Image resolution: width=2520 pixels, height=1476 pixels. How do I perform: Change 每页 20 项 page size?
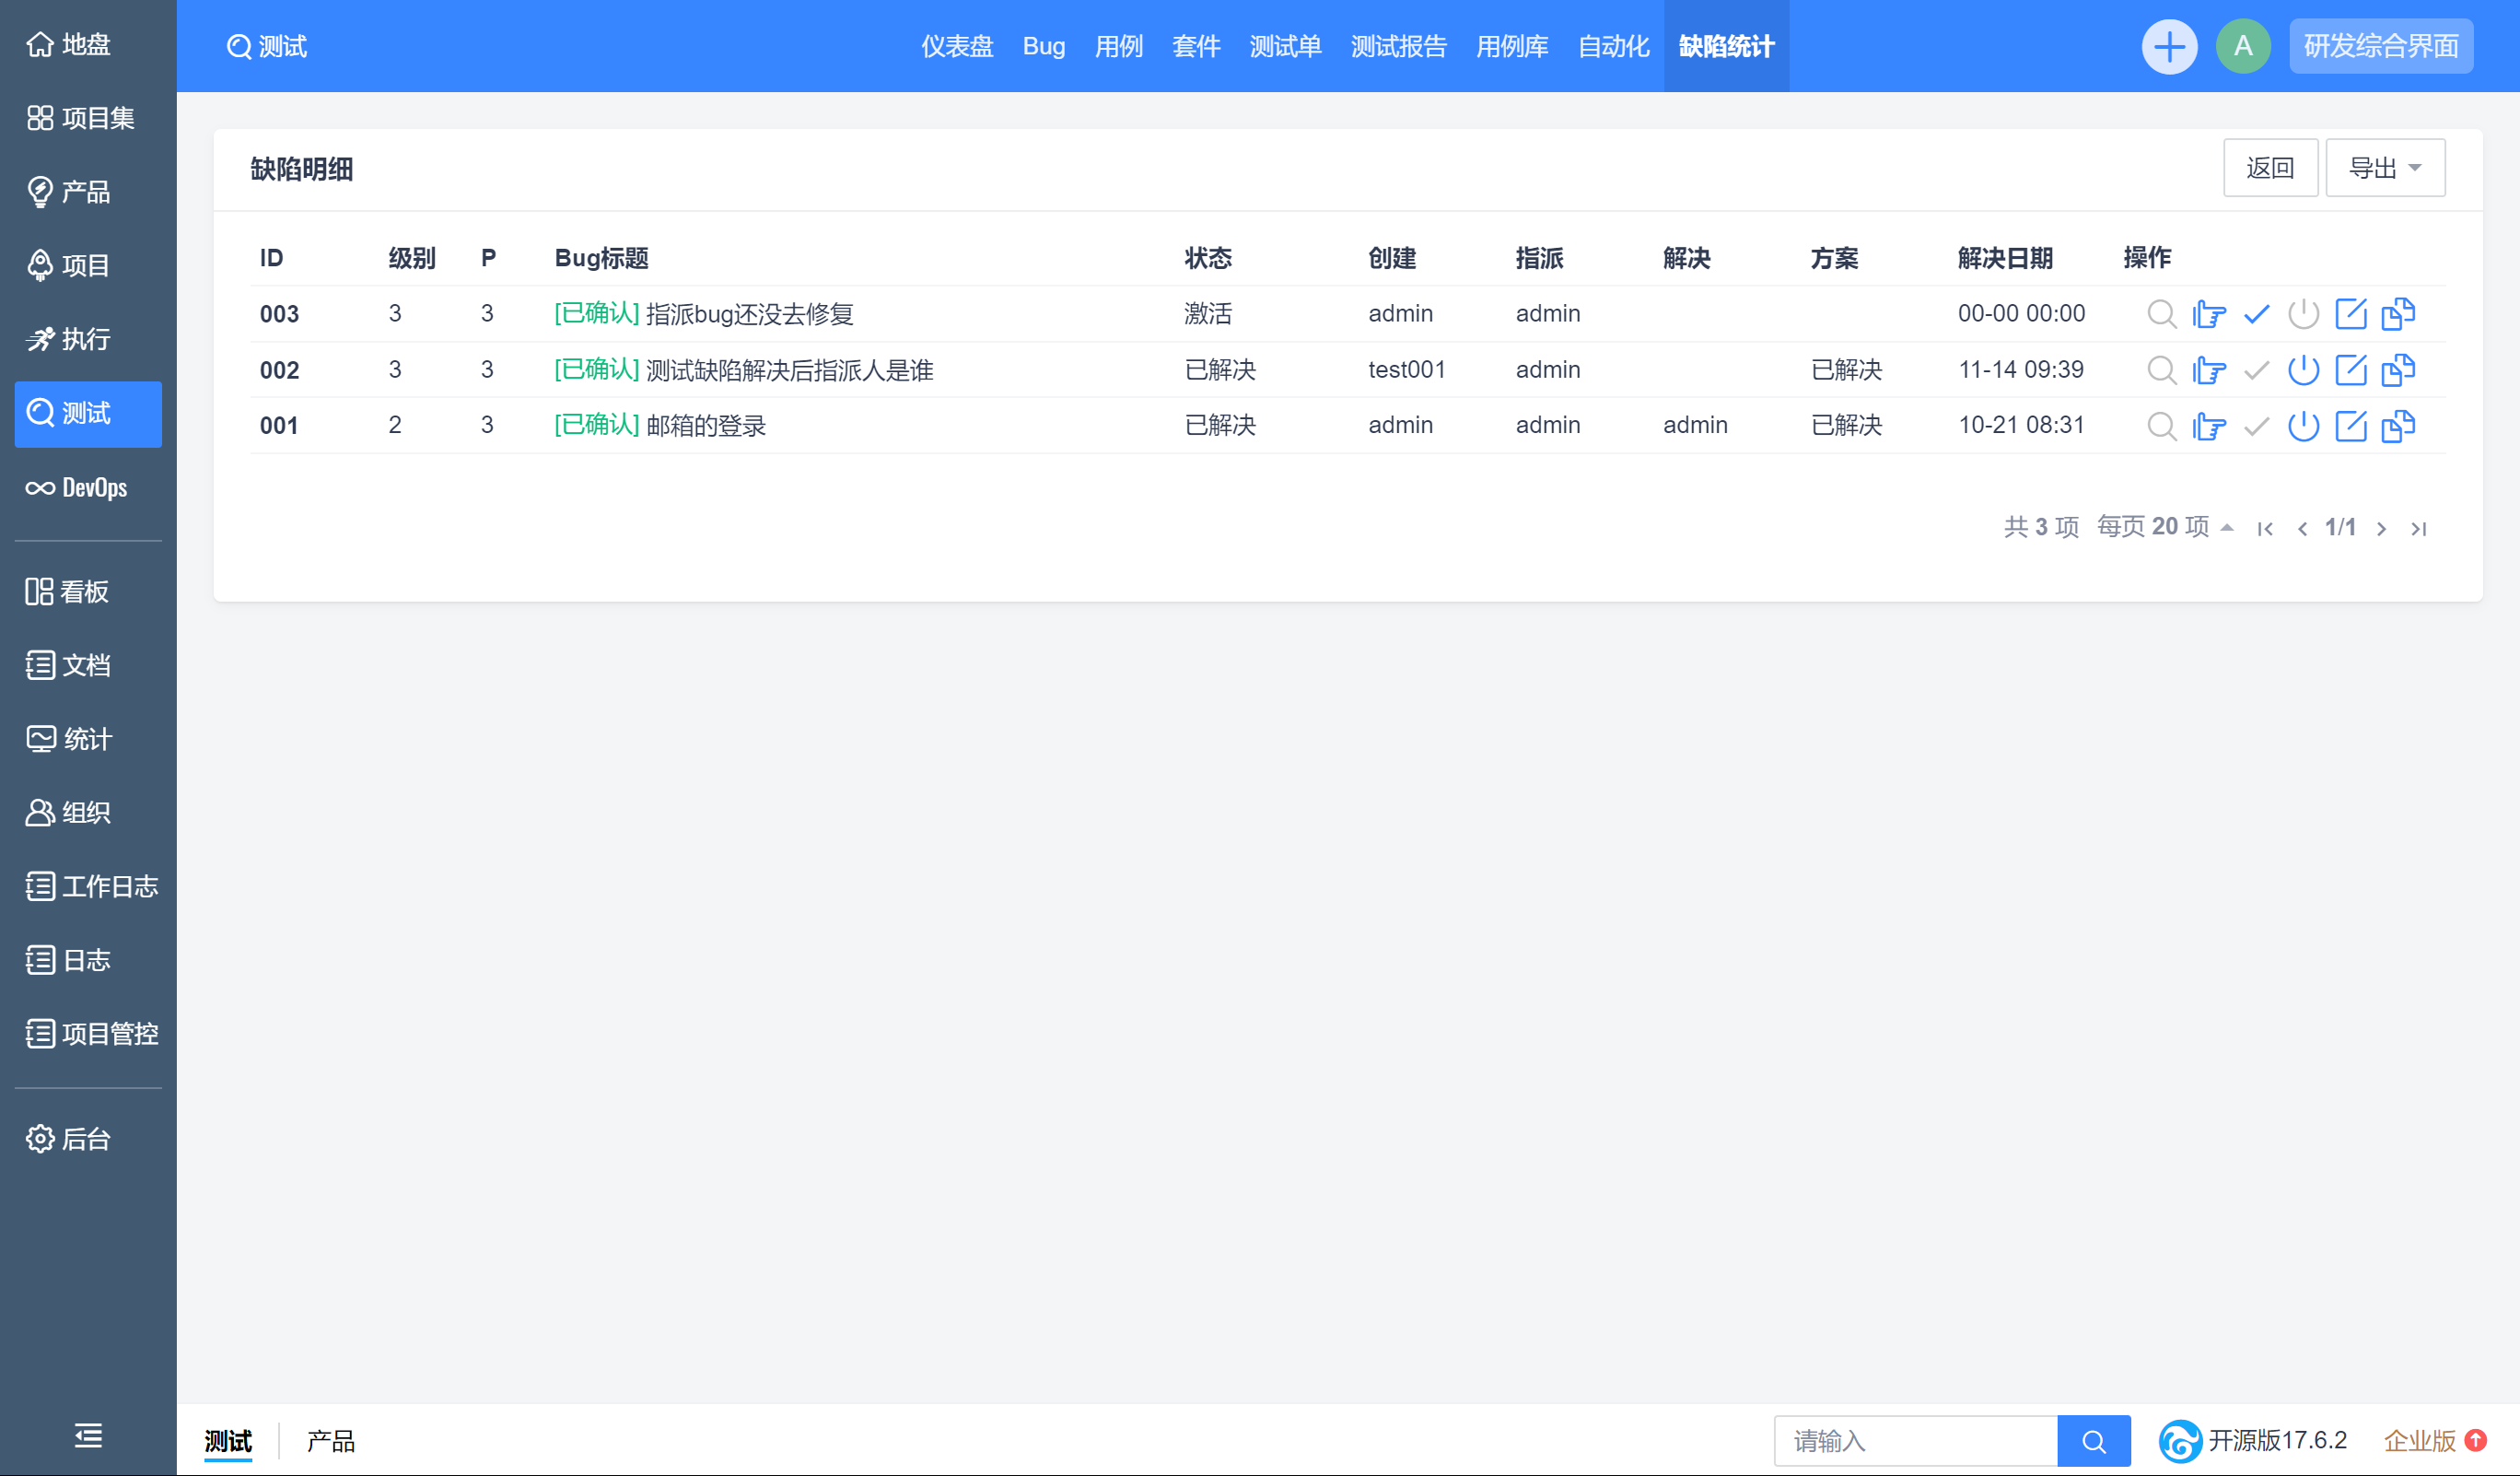(x=2164, y=527)
